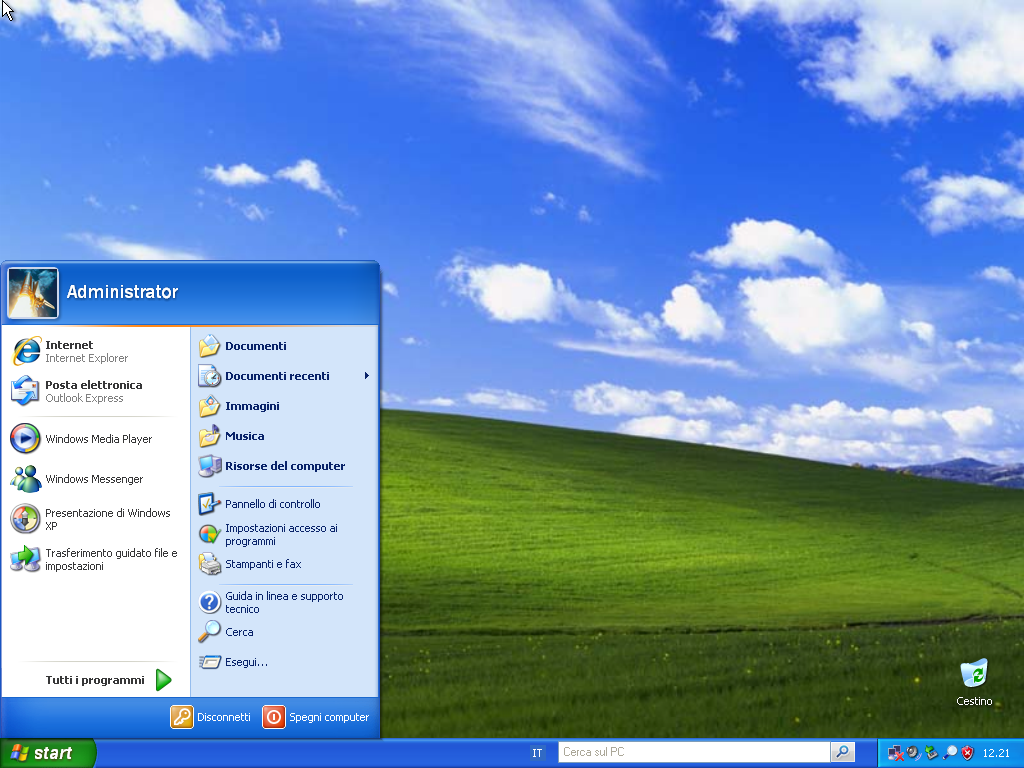Click the start button on taskbar
The height and width of the screenshot is (768, 1024).
coord(47,753)
